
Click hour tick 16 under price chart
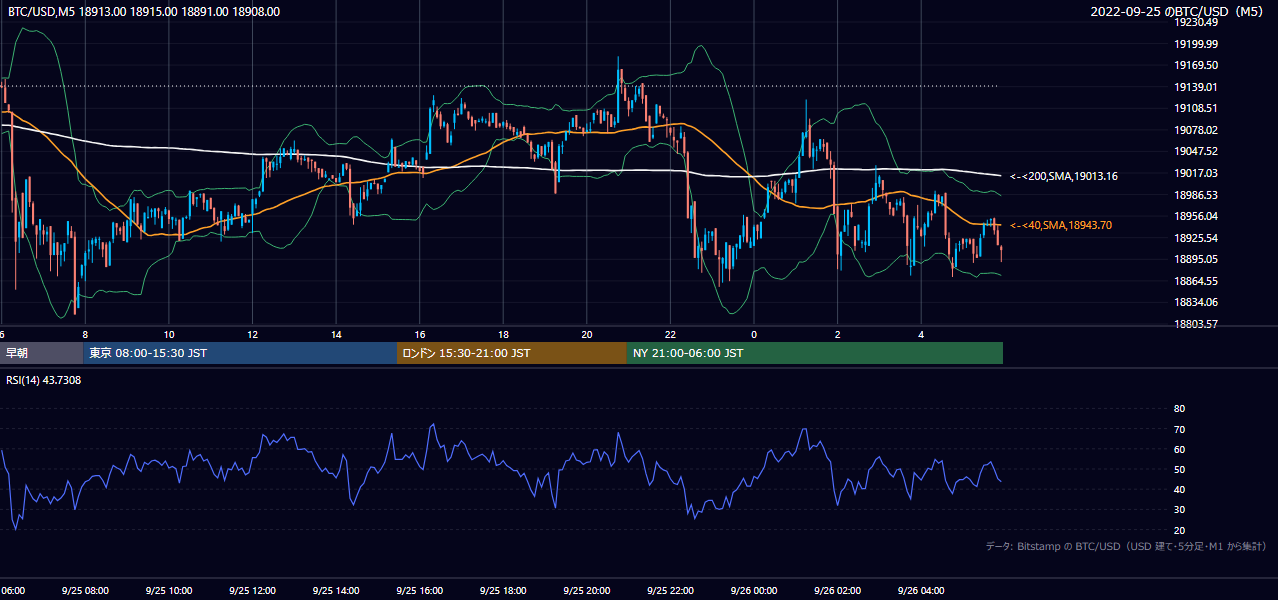tap(420, 334)
